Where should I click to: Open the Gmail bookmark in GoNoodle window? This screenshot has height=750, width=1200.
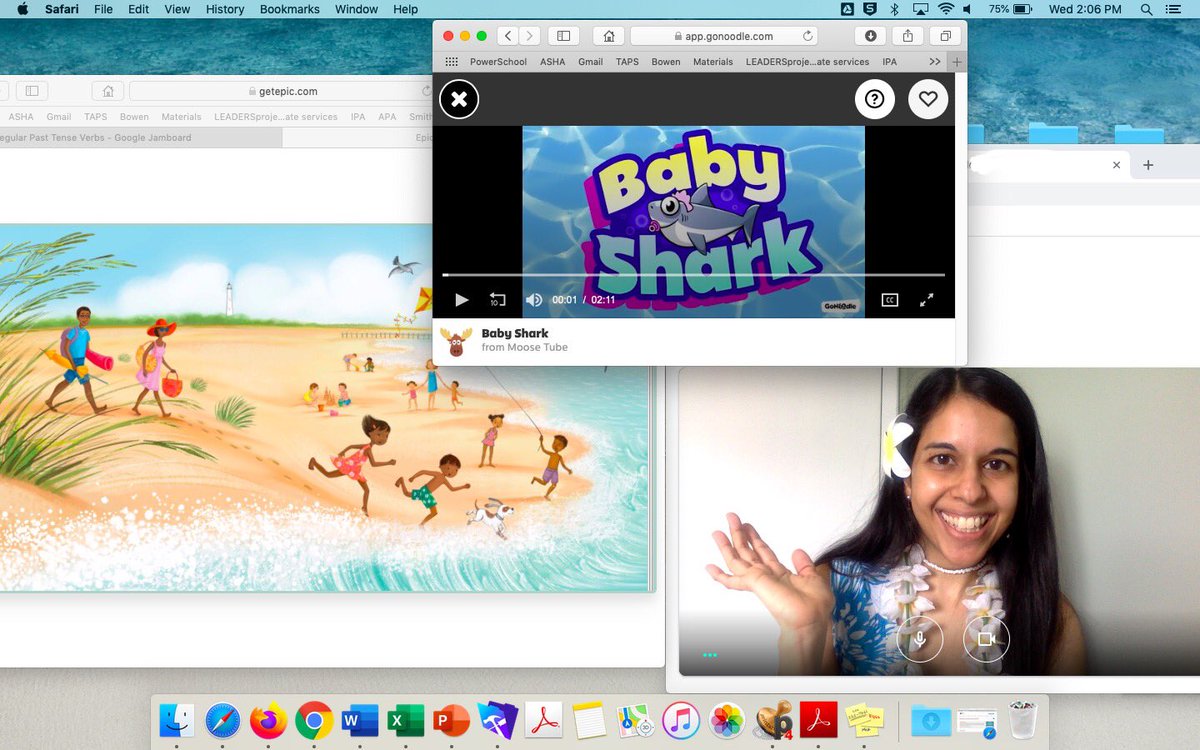point(590,62)
